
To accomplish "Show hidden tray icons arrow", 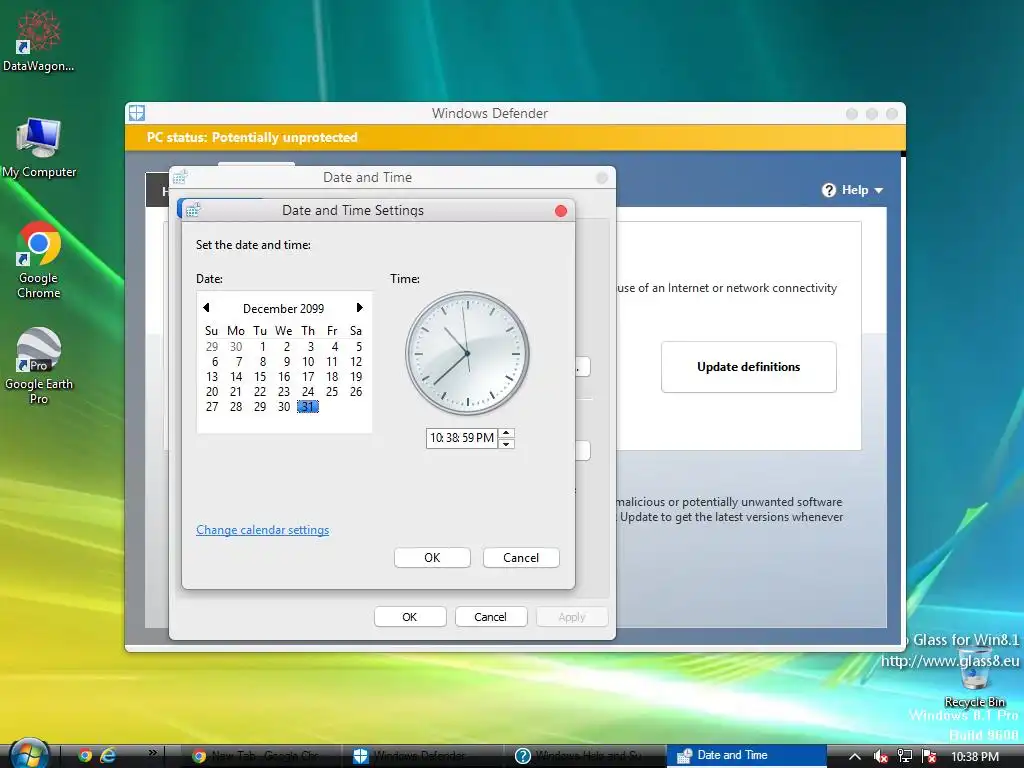I will tap(854, 756).
